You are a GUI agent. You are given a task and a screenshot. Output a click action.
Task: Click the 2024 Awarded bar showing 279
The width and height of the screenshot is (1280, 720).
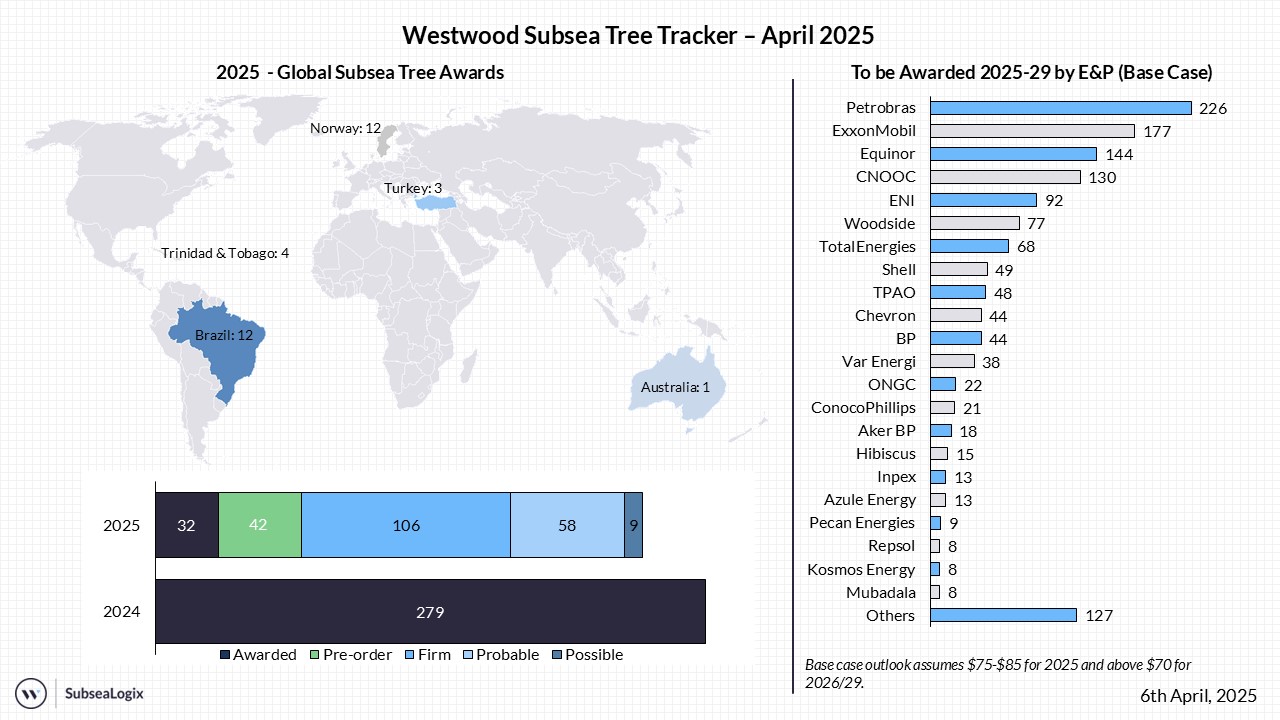click(x=430, y=611)
